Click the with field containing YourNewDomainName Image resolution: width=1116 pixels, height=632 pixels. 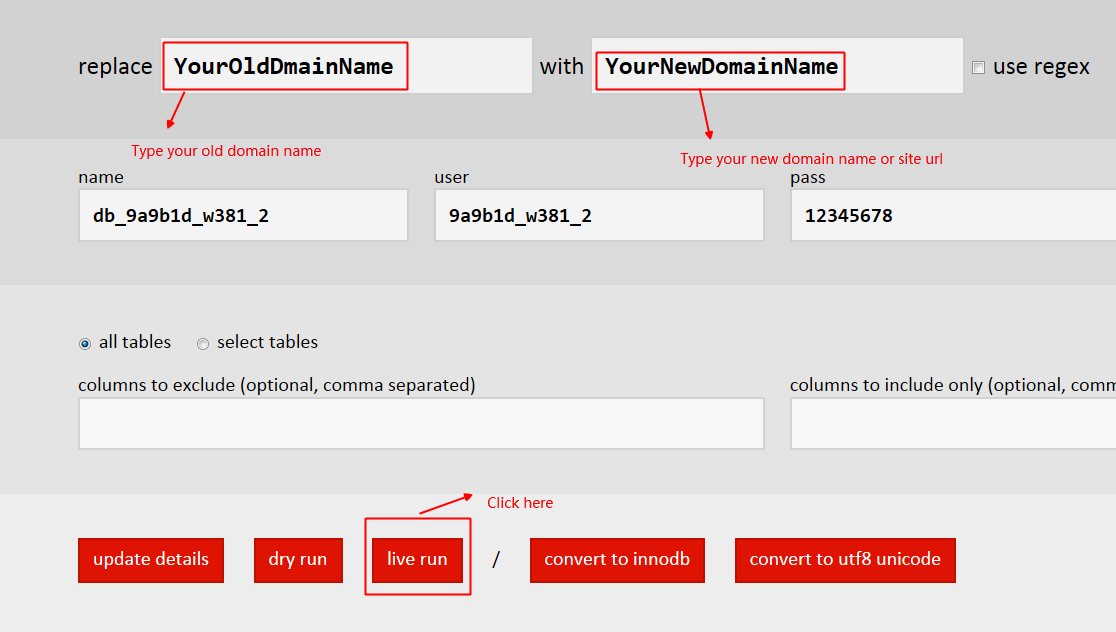tap(776, 67)
